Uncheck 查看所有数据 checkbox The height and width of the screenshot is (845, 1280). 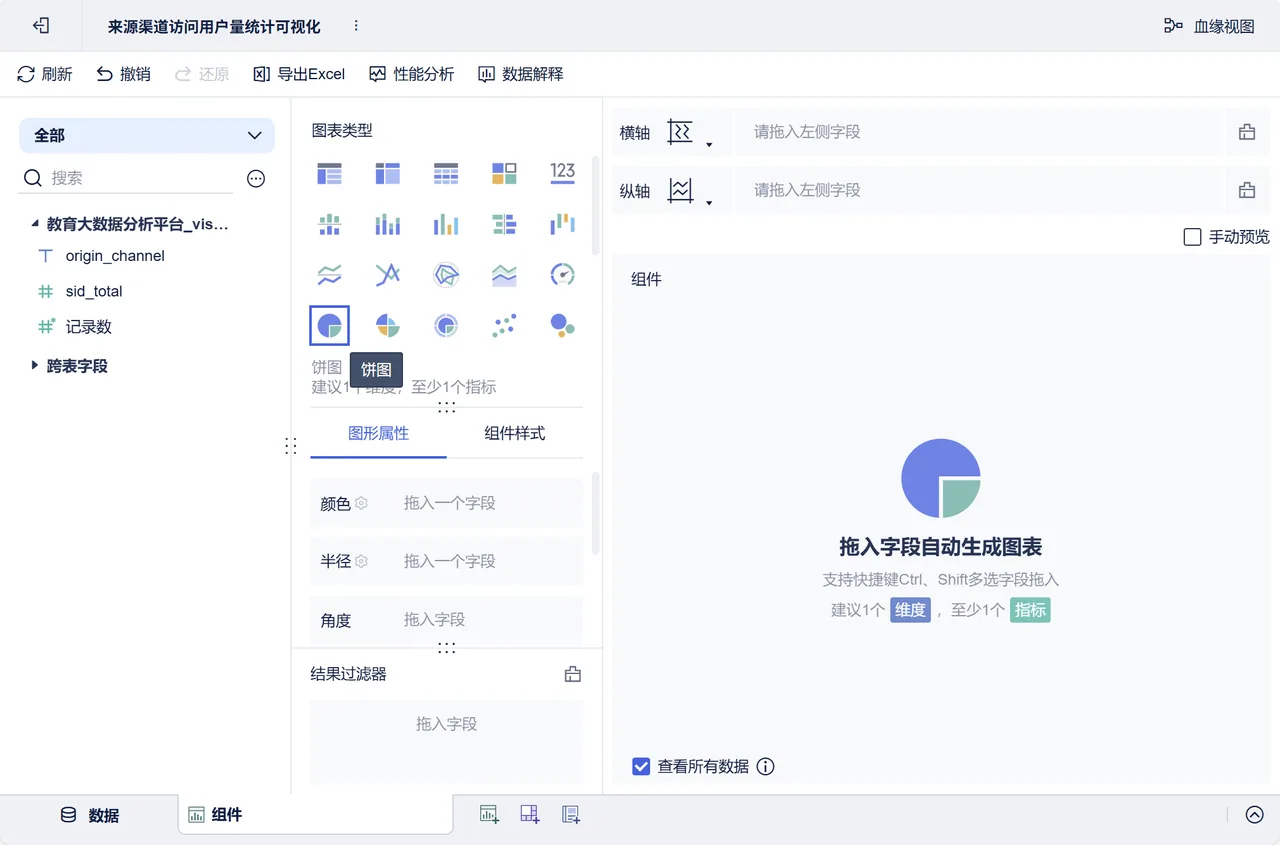coord(642,766)
